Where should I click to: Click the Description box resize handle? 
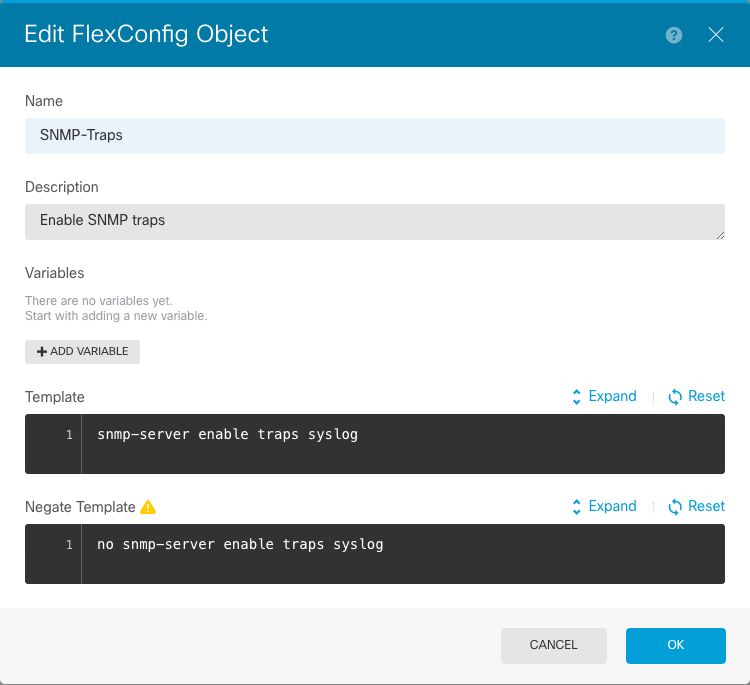(x=719, y=235)
